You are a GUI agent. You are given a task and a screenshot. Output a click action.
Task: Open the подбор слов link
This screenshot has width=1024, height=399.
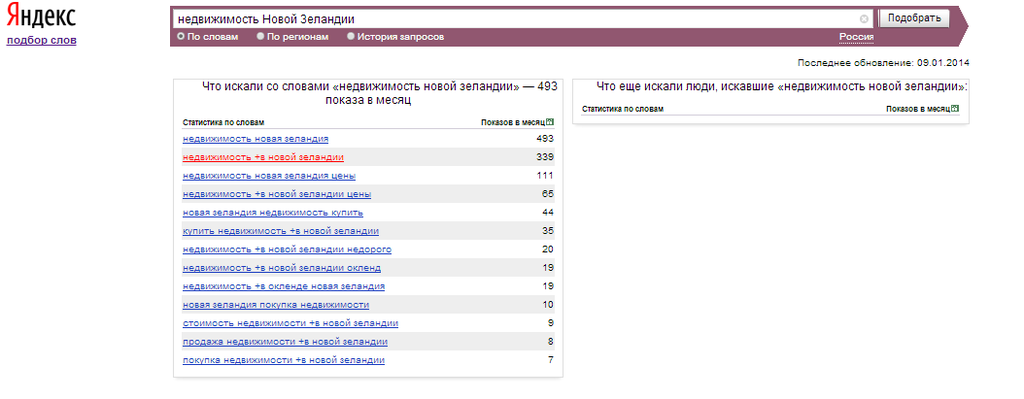pyautogui.click(x=41, y=40)
